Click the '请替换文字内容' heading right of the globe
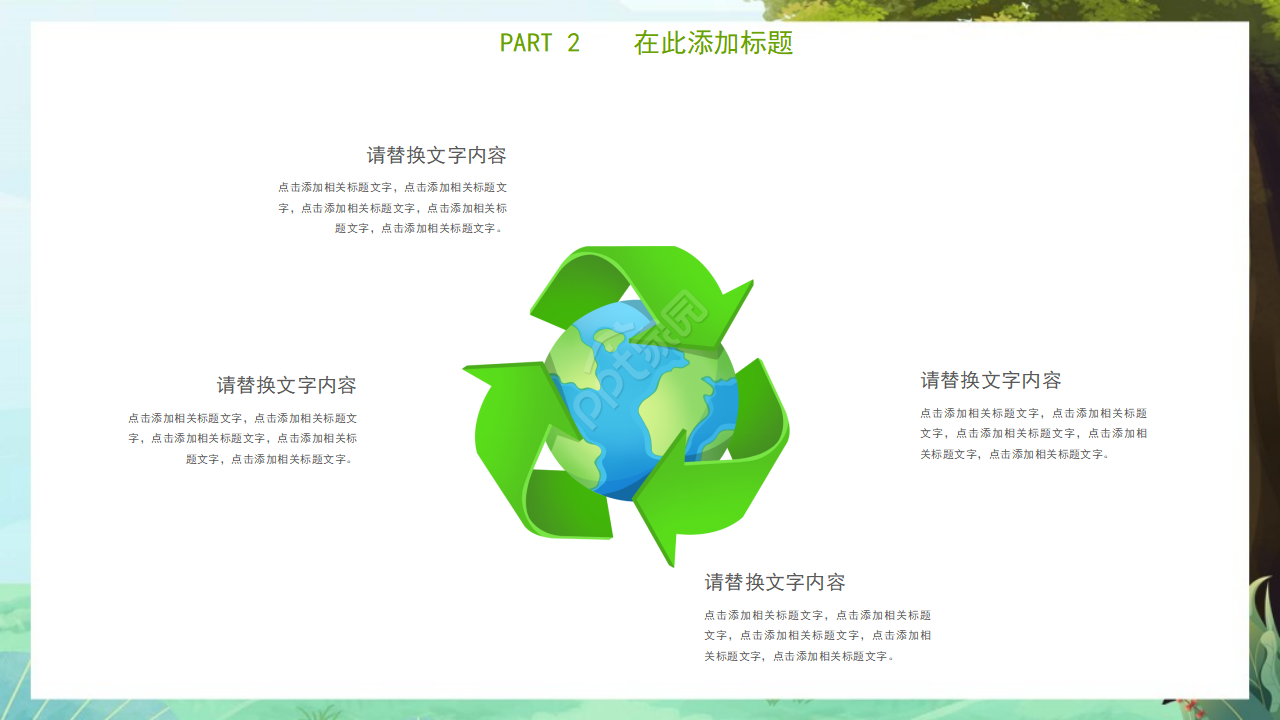This screenshot has width=1280, height=720. 991,380
